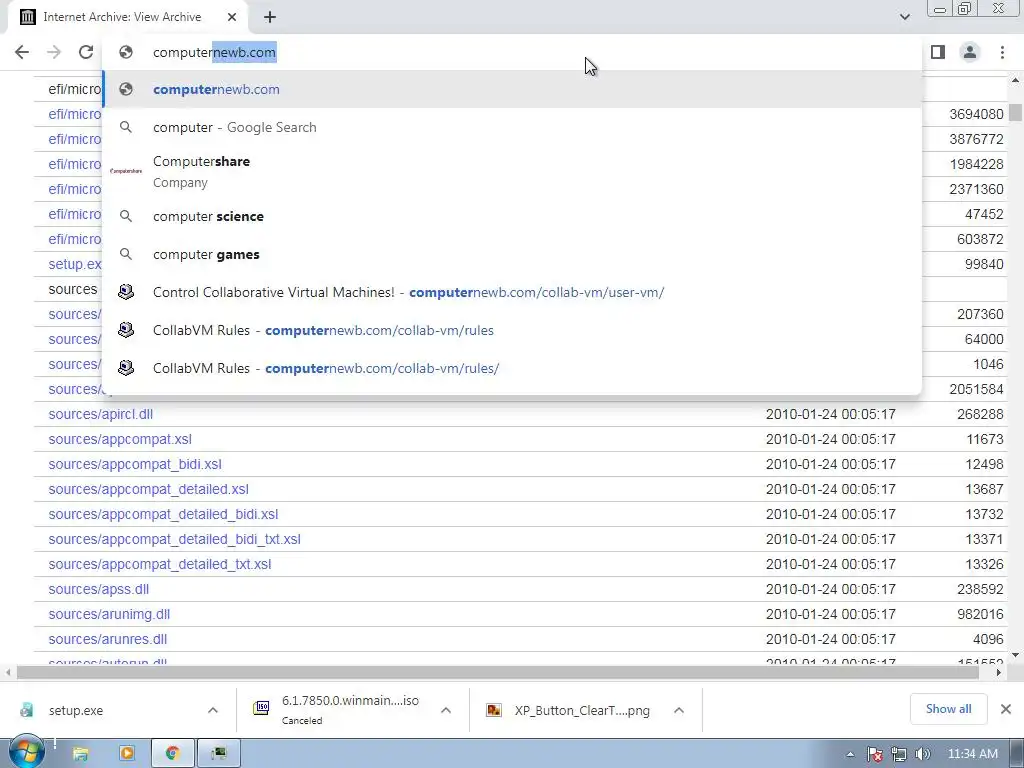
Task: Click the scroll-right arrow
Action: 998,672
